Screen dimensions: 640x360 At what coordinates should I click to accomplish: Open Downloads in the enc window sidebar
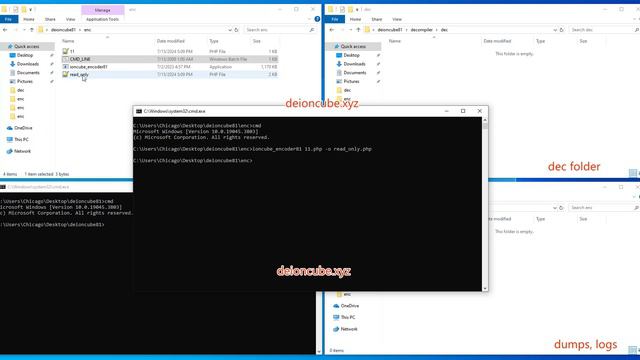pyautogui.click(x=28, y=64)
